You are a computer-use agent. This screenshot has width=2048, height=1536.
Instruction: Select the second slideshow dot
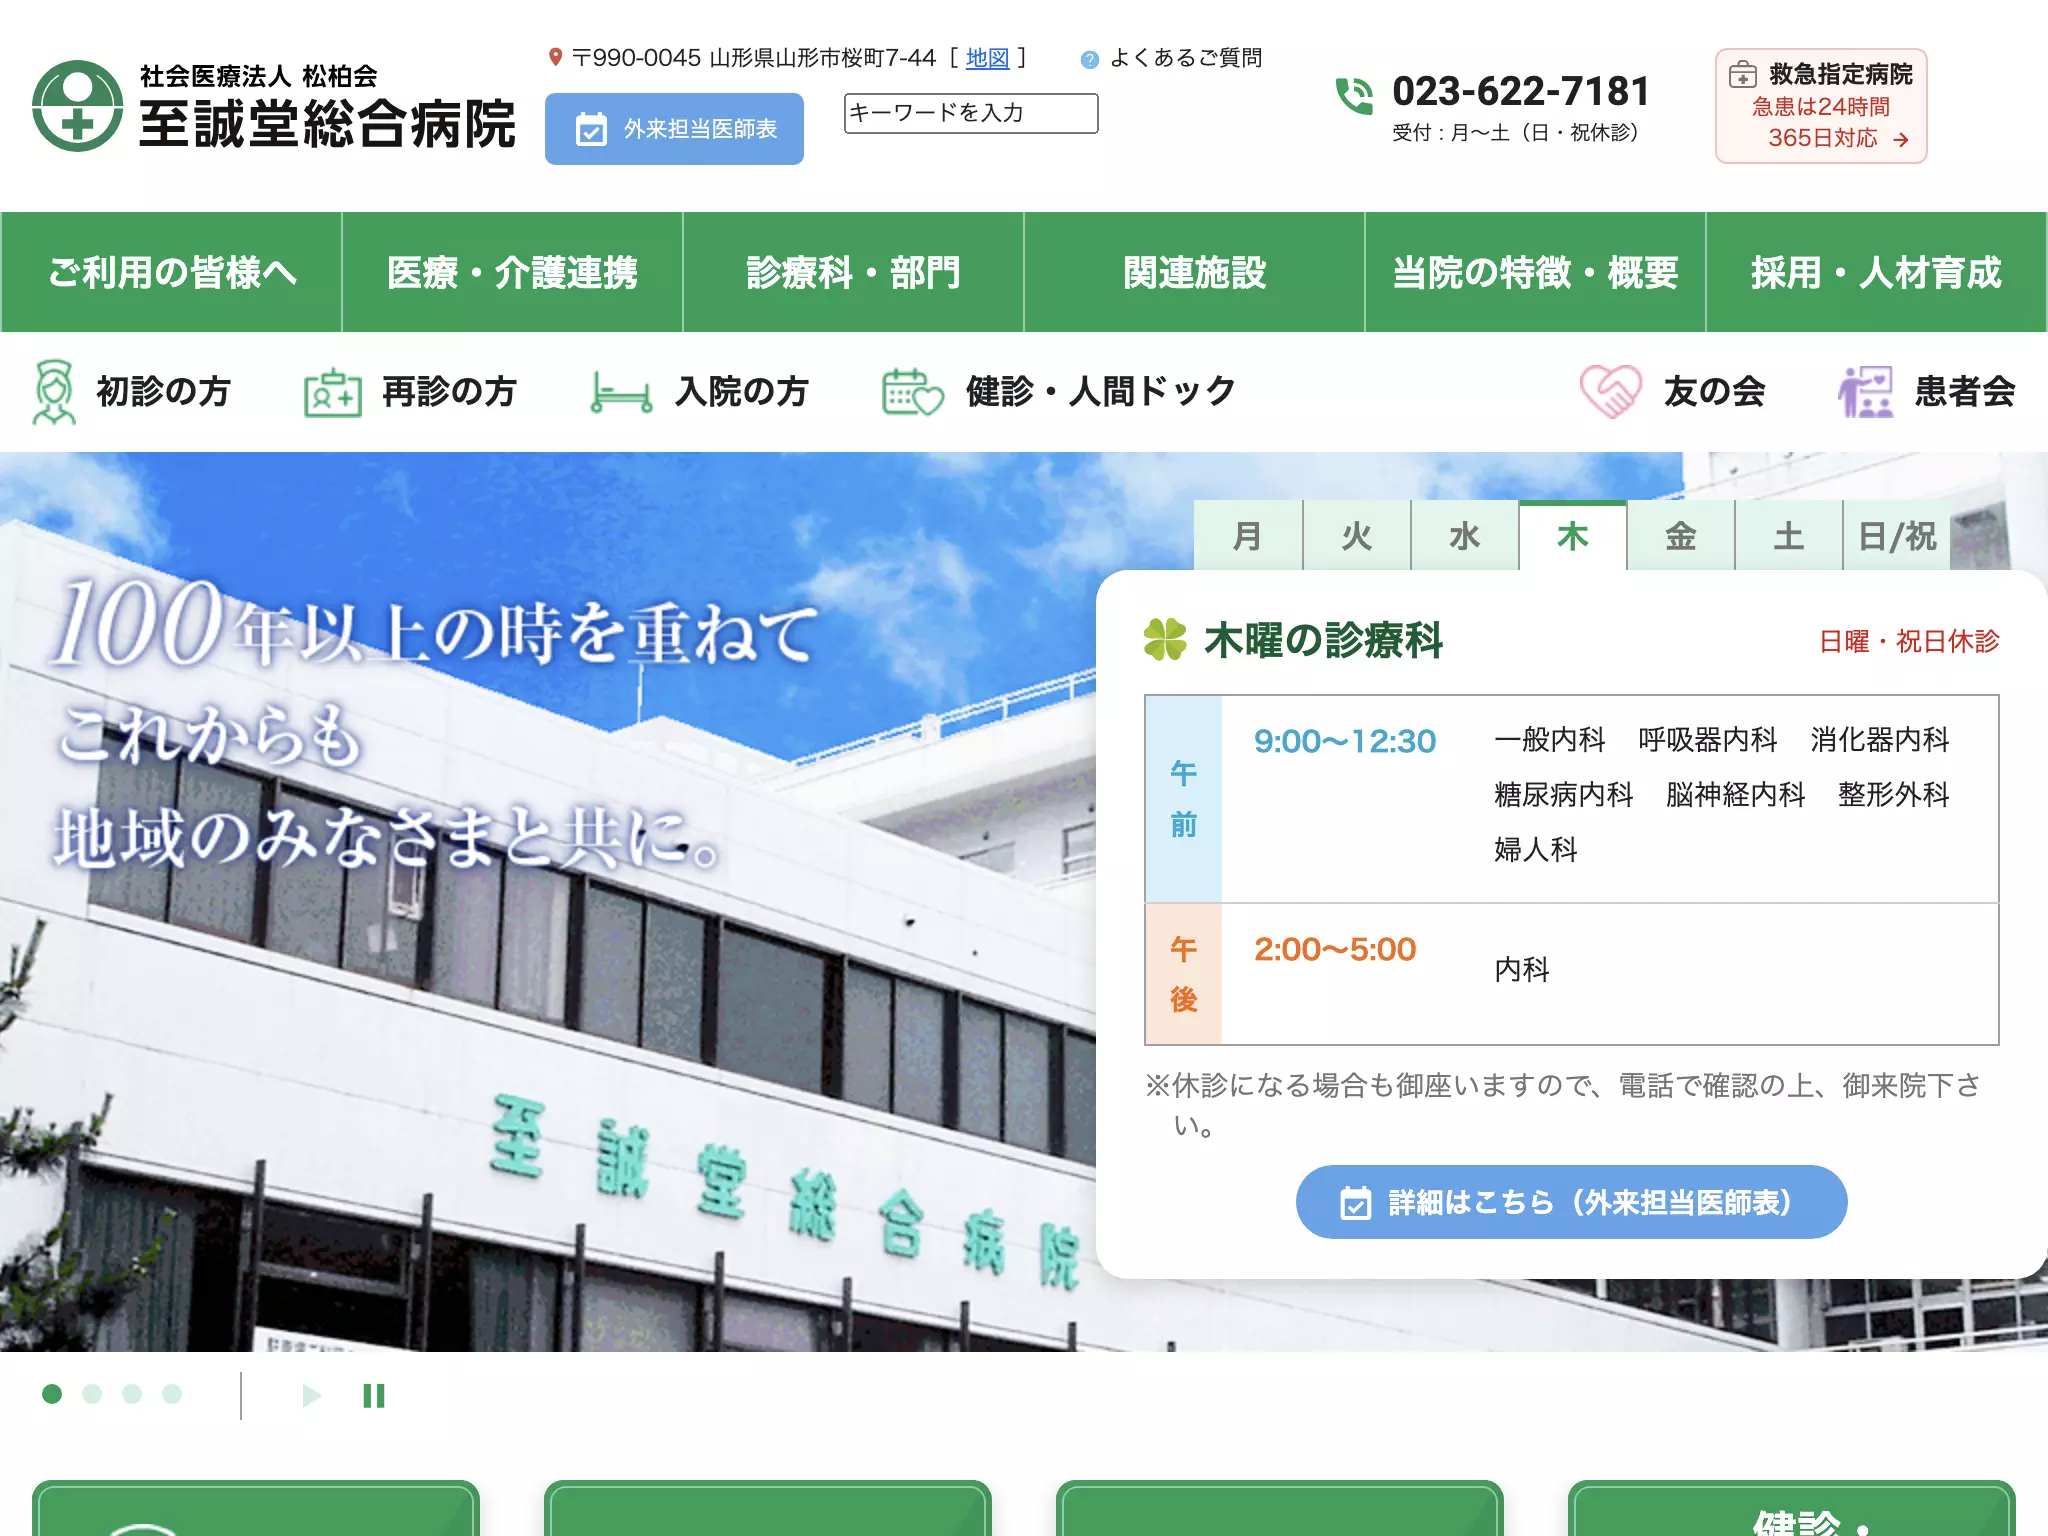tap(92, 1394)
